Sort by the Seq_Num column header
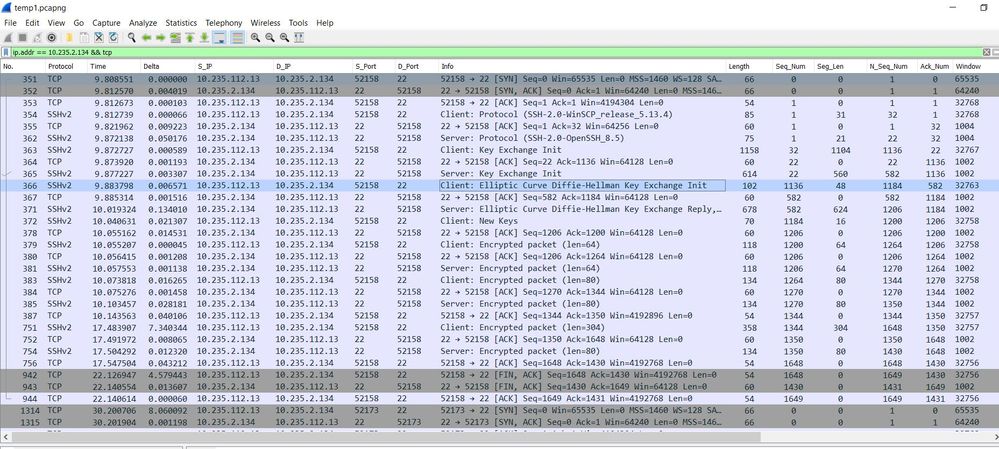 (x=793, y=66)
